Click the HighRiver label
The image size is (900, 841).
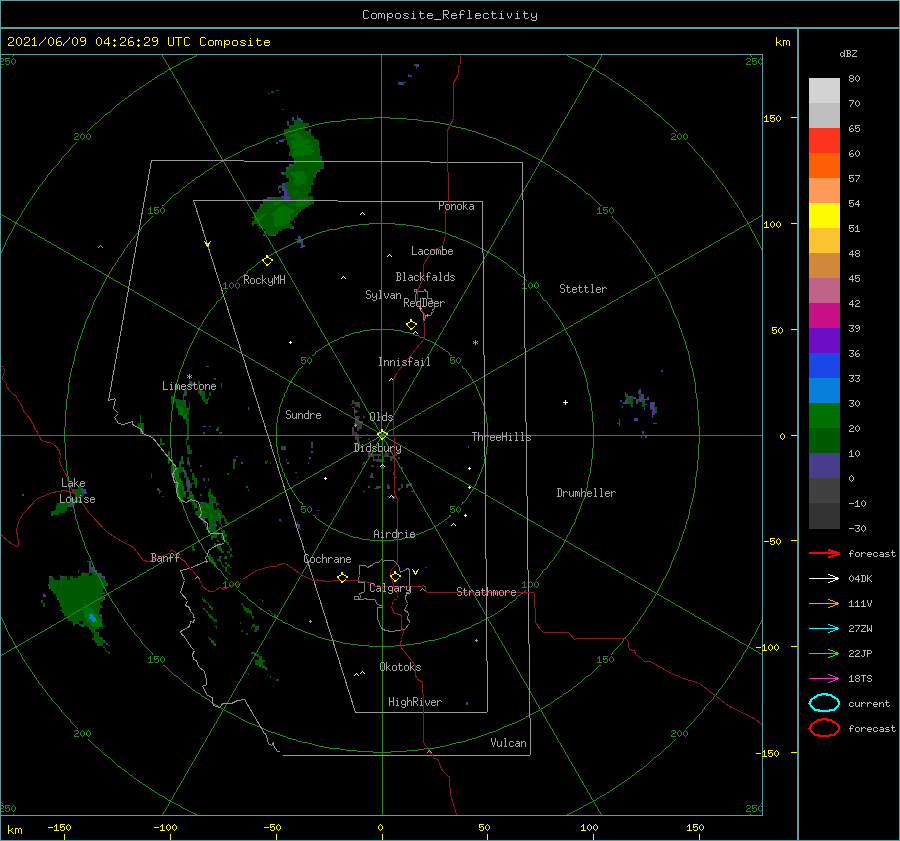[415, 702]
